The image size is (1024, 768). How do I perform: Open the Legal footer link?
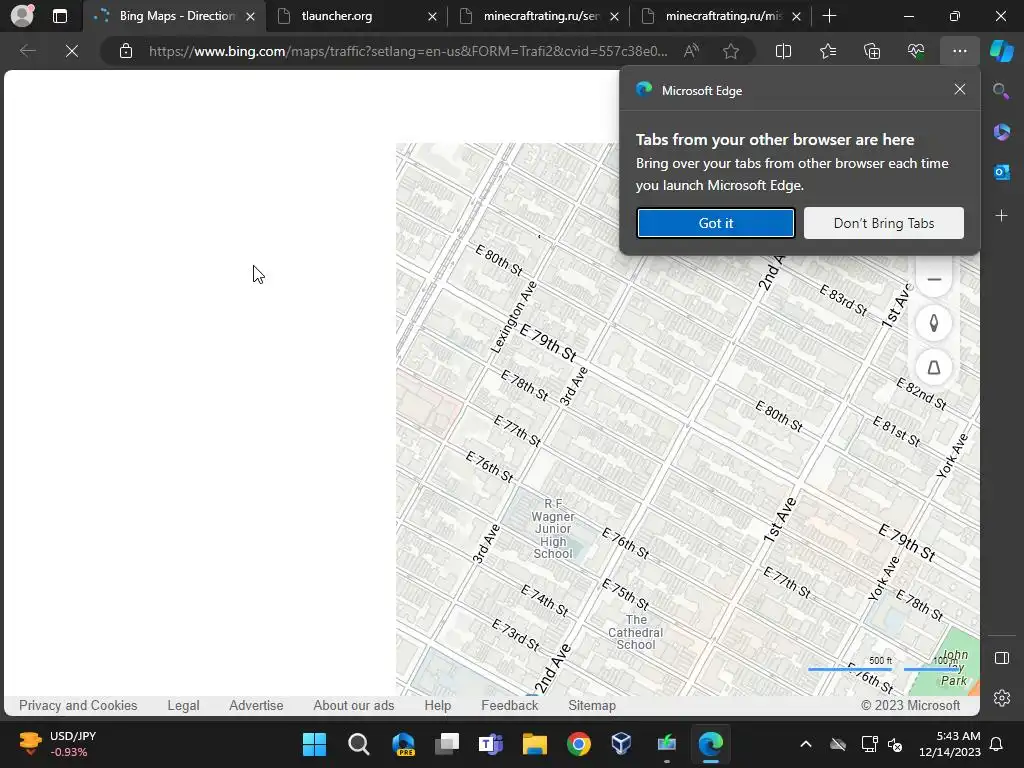pos(183,705)
